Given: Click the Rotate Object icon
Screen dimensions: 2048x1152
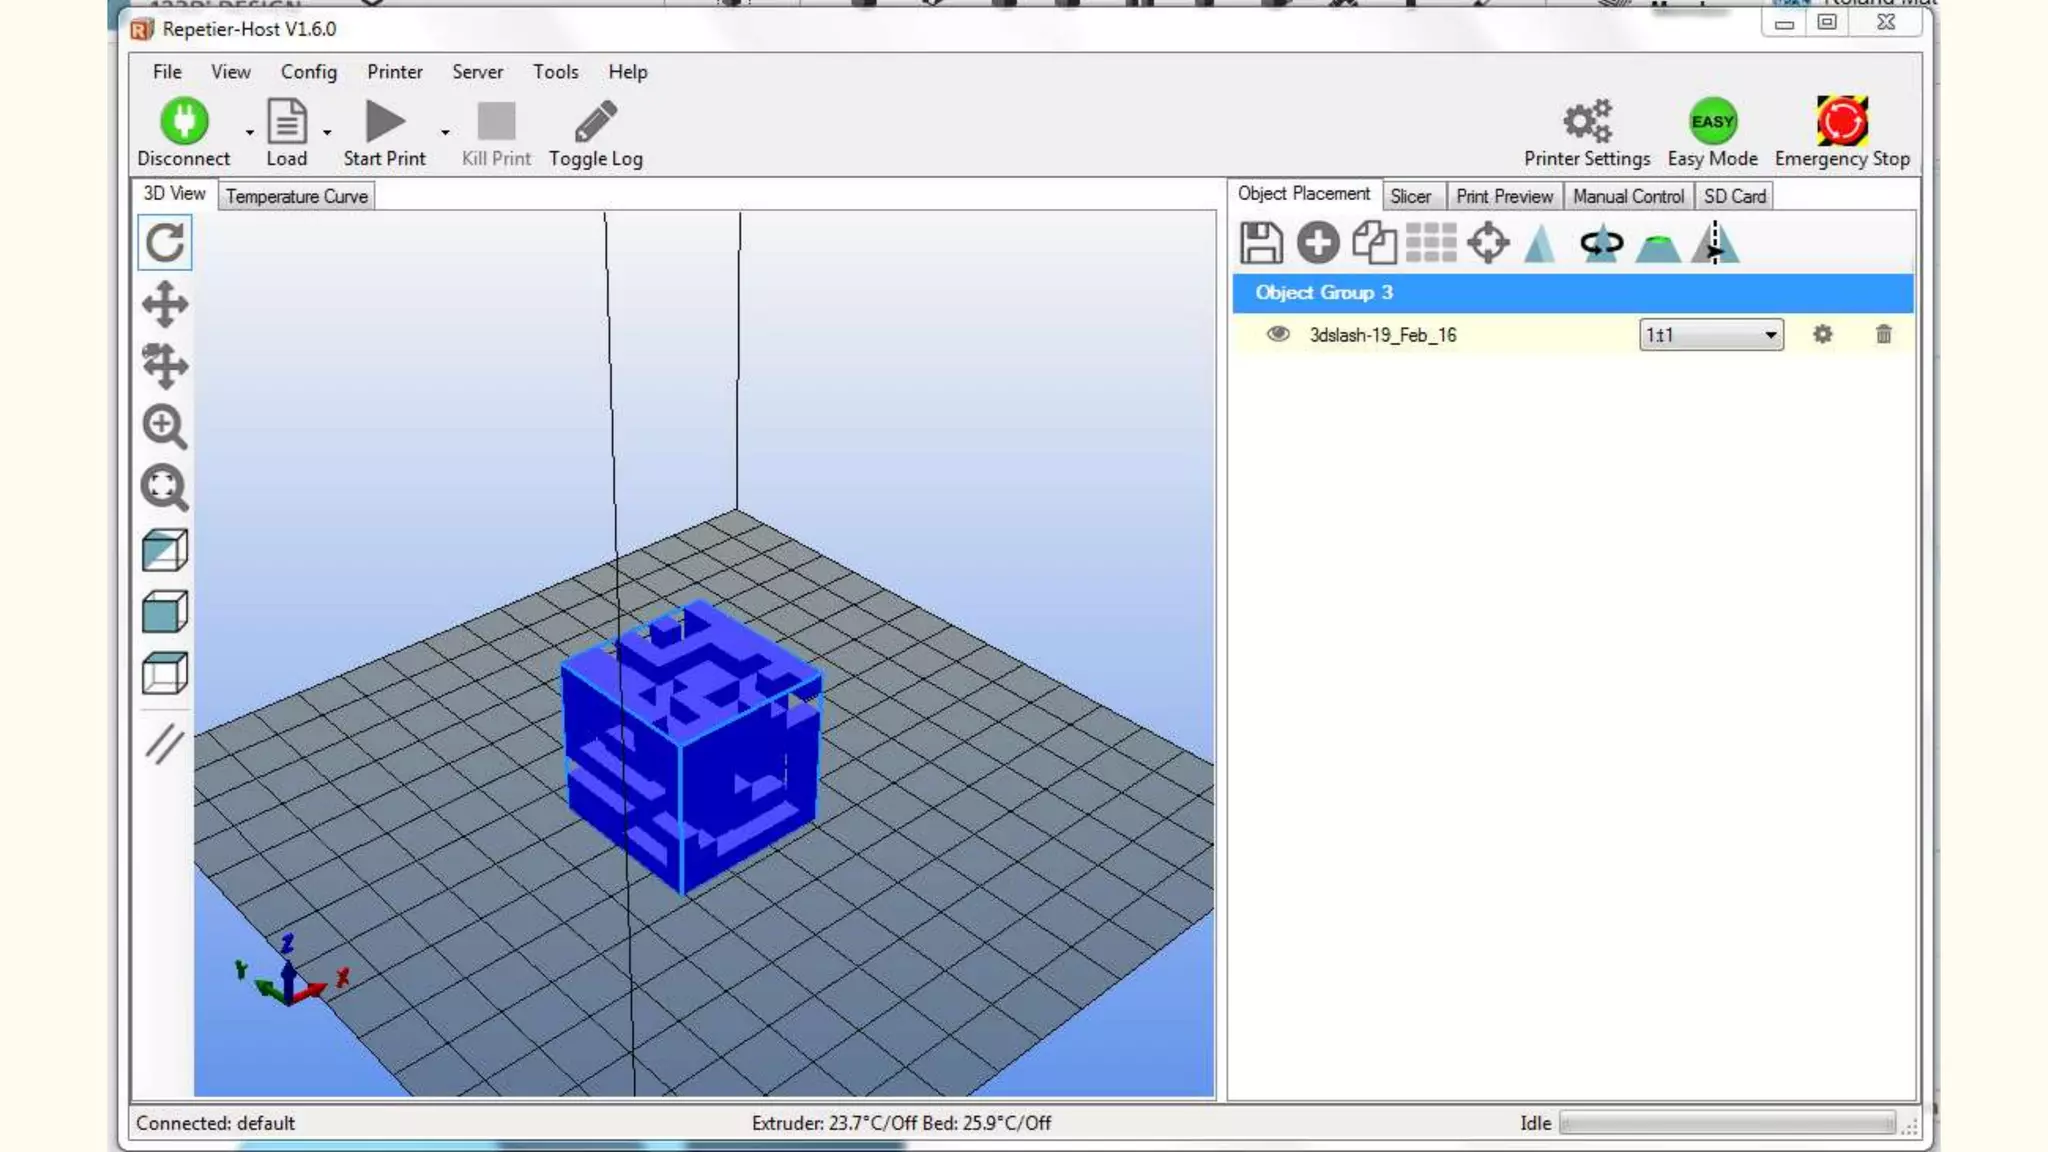Looking at the screenshot, I should point(1601,243).
